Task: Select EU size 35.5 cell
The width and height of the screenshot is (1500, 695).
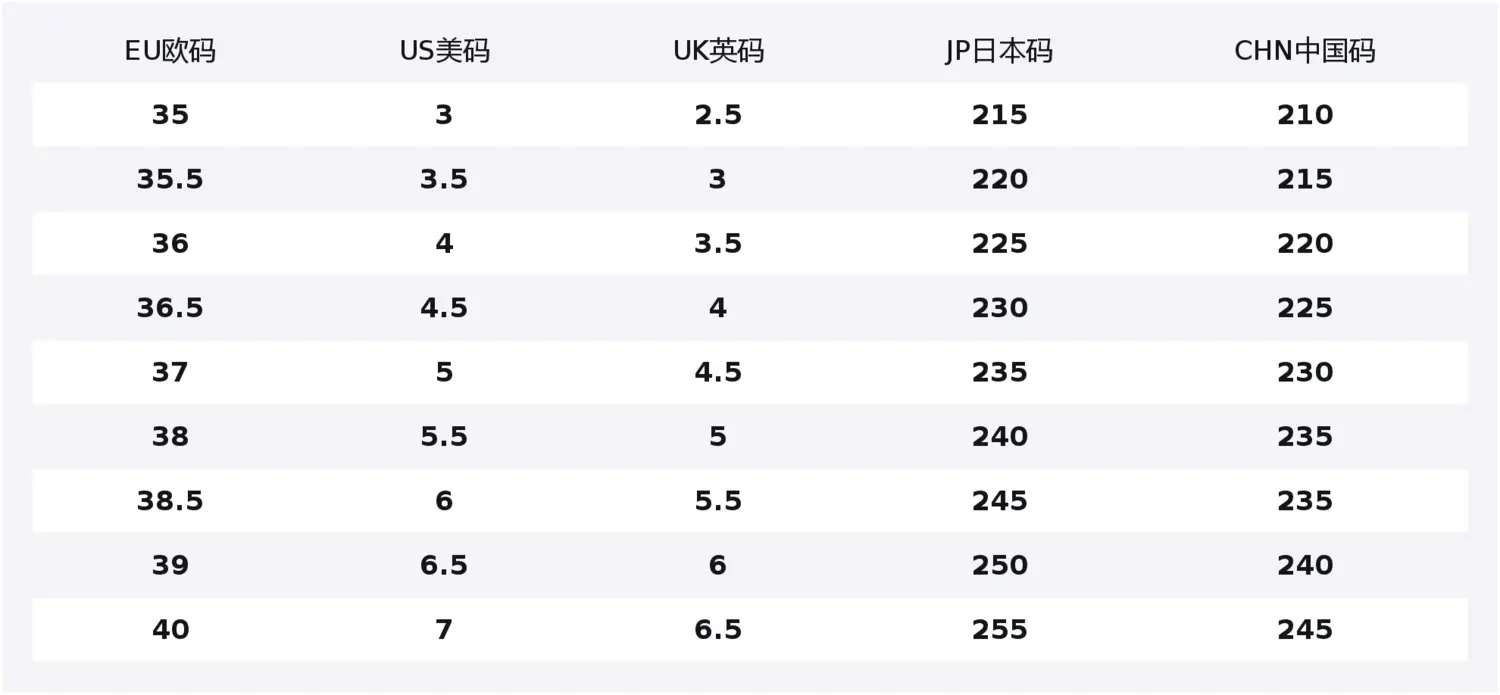Action: click(x=170, y=179)
